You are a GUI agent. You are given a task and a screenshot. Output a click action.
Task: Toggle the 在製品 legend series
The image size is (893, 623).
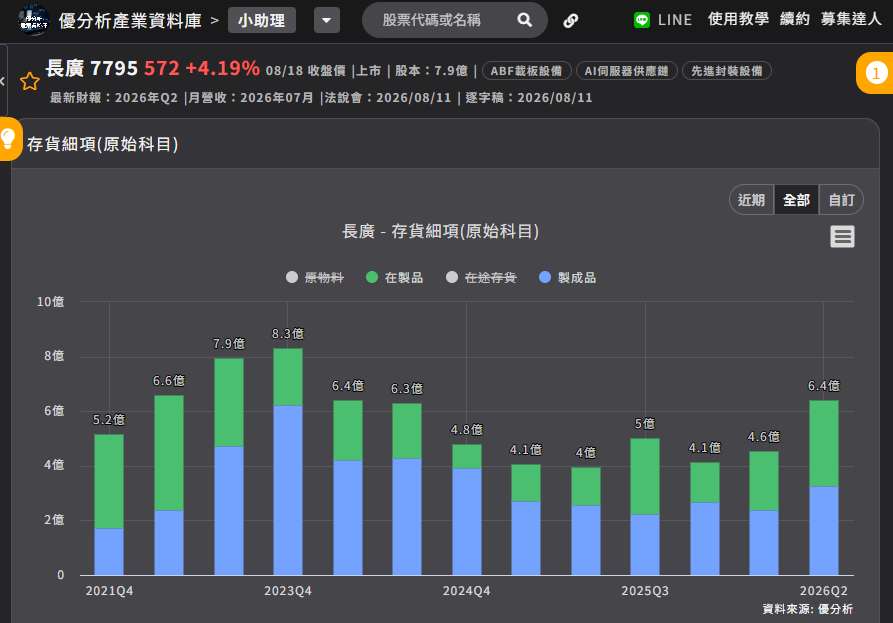pyautogui.click(x=395, y=277)
